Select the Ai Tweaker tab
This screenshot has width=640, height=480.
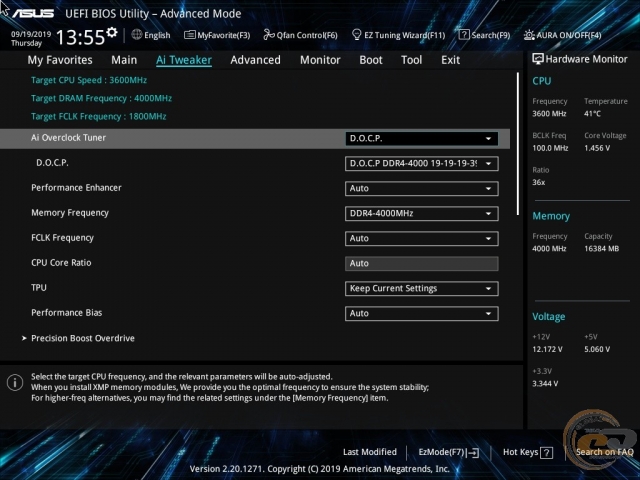coord(184,60)
